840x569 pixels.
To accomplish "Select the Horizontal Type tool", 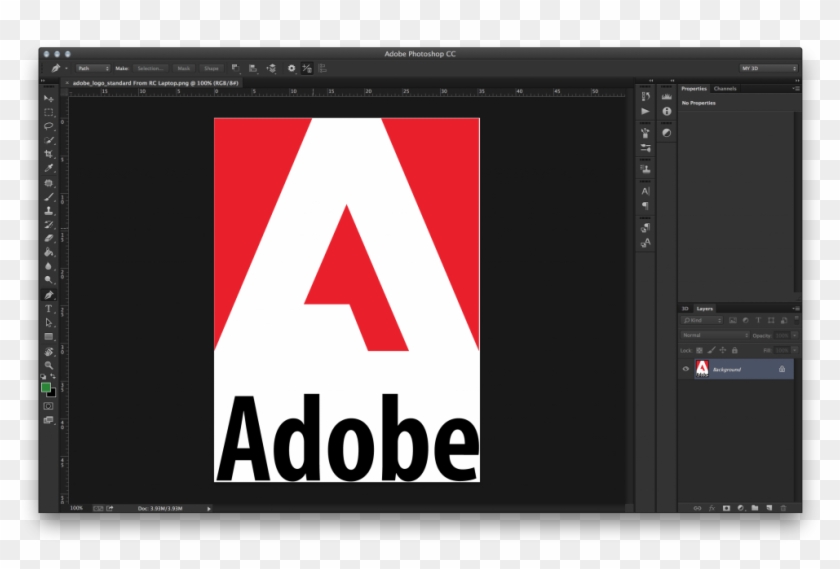I will pos(49,309).
